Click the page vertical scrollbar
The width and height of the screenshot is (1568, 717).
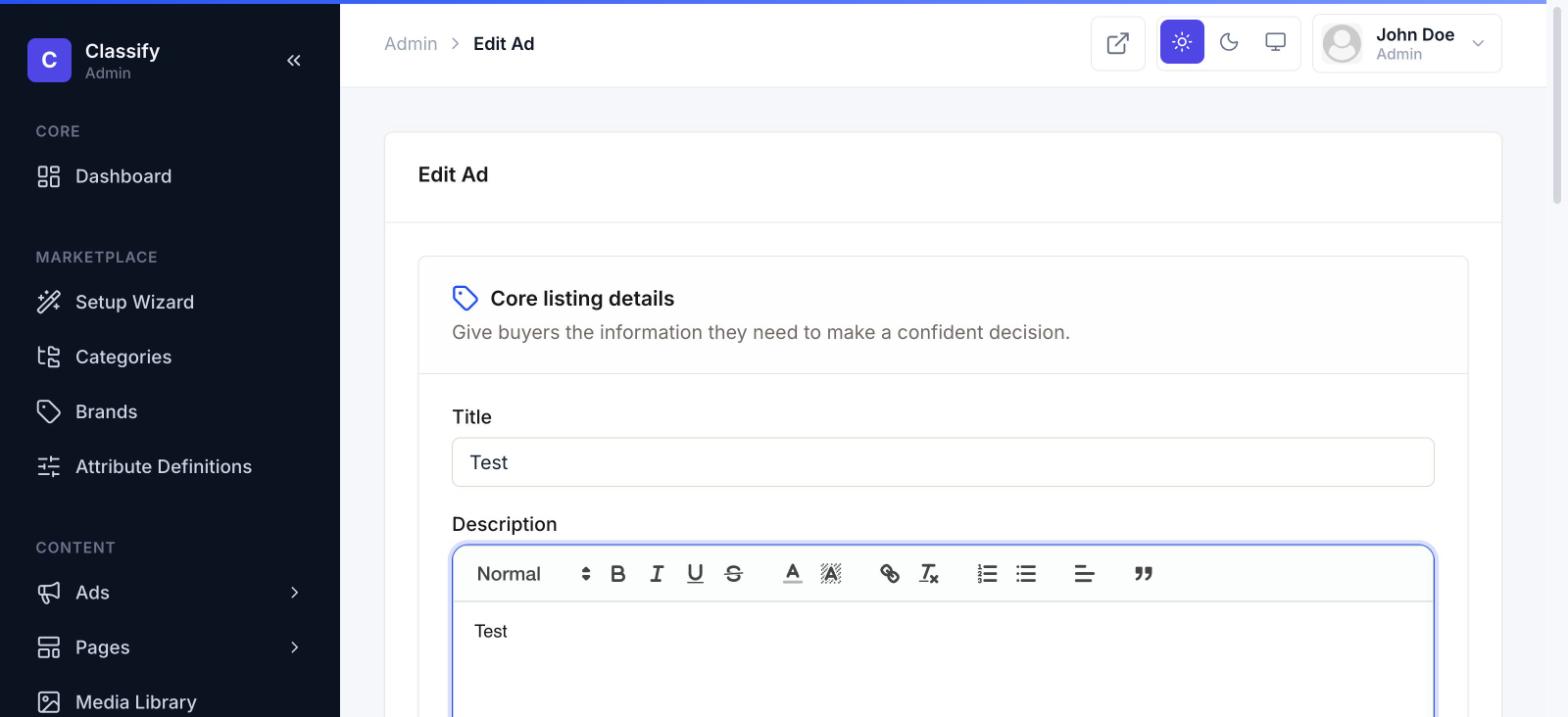(1557, 105)
